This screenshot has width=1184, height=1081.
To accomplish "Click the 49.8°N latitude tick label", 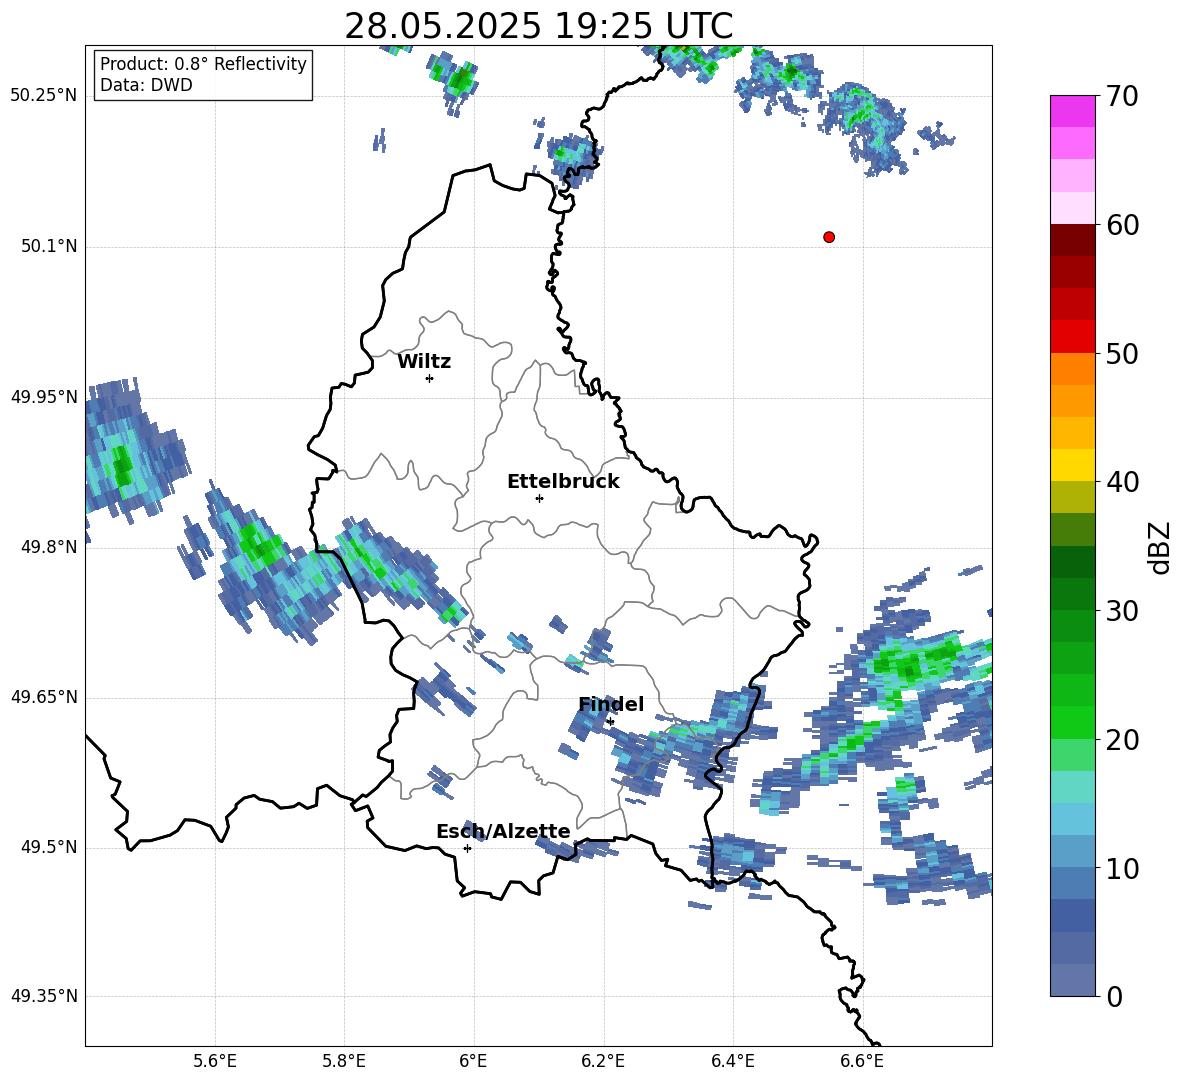I will point(49,547).
